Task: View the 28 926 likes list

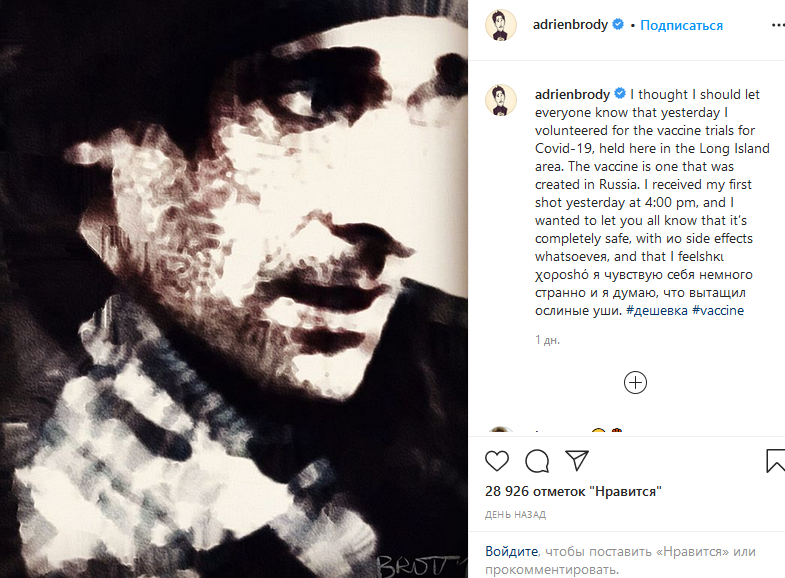Action: [x=573, y=491]
